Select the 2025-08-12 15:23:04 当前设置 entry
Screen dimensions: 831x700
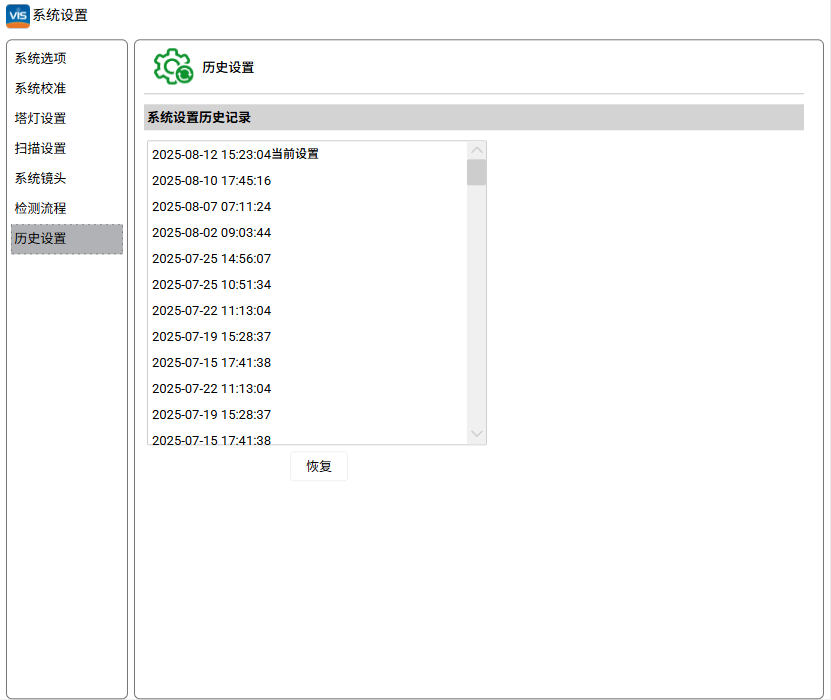tap(235, 155)
